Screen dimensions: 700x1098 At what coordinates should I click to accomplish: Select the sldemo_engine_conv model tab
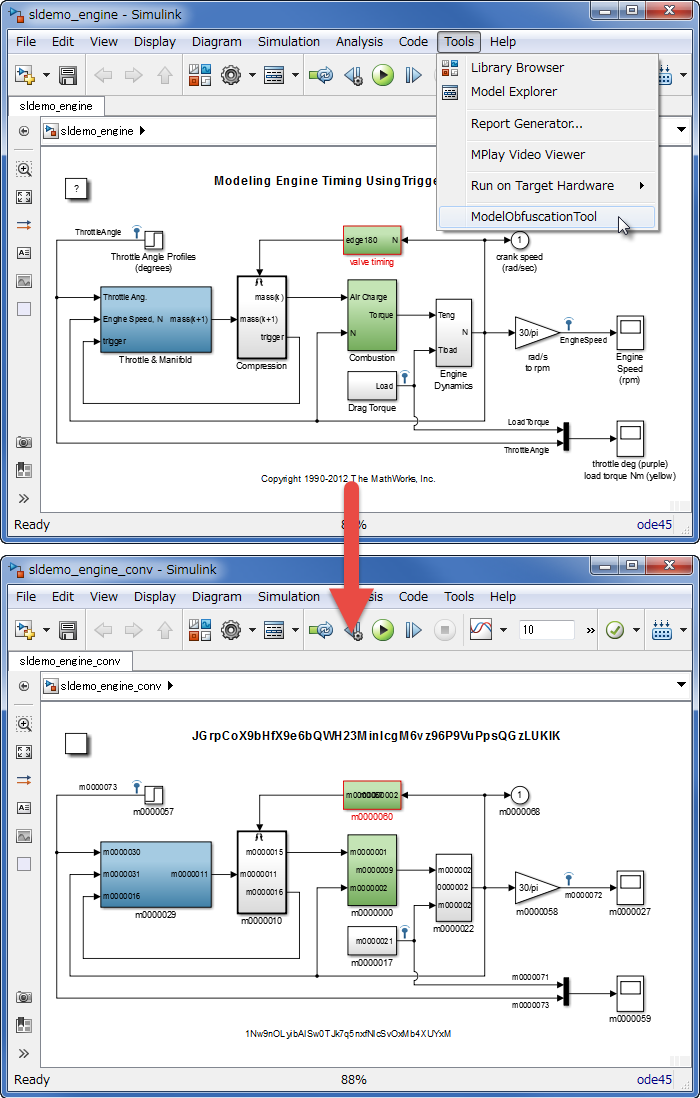point(70,662)
